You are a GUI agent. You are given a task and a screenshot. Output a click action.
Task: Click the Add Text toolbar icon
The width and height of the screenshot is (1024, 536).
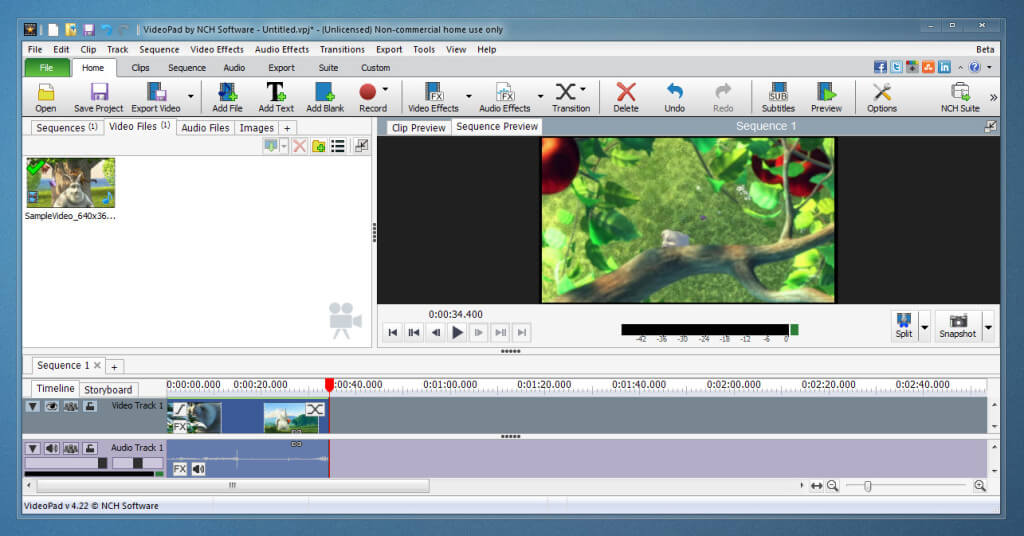click(x=276, y=93)
